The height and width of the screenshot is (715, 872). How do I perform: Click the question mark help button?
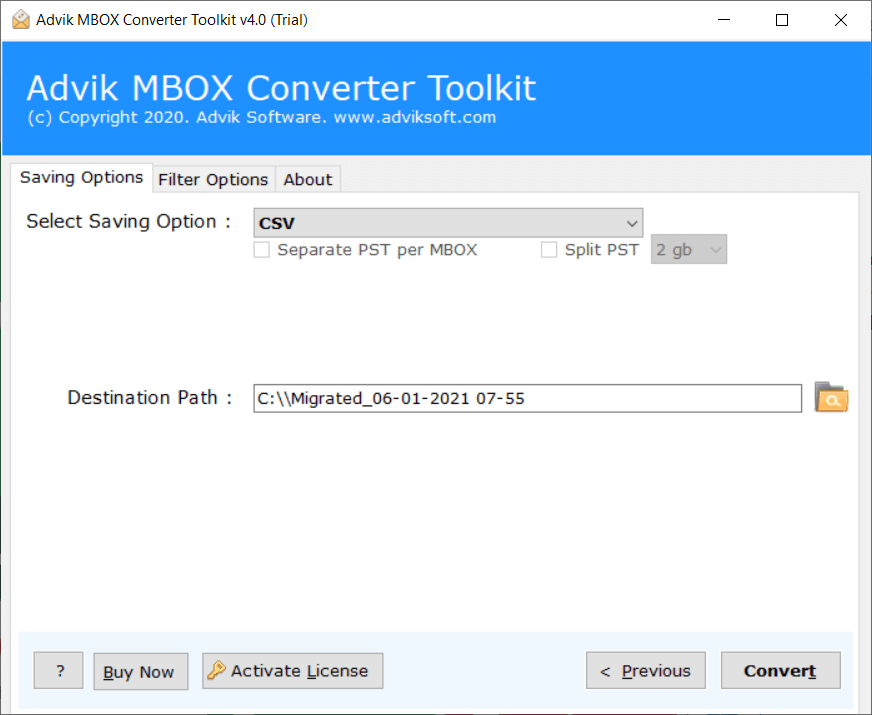59,671
